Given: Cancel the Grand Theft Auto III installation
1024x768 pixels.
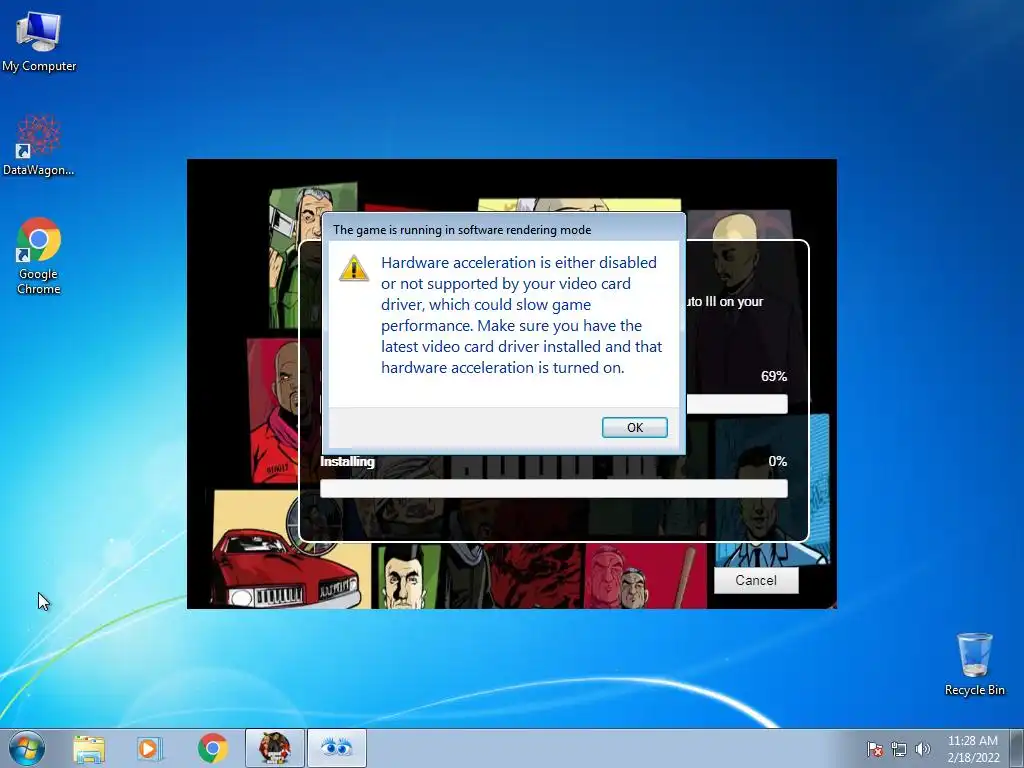Looking at the screenshot, I should [x=756, y=580].
